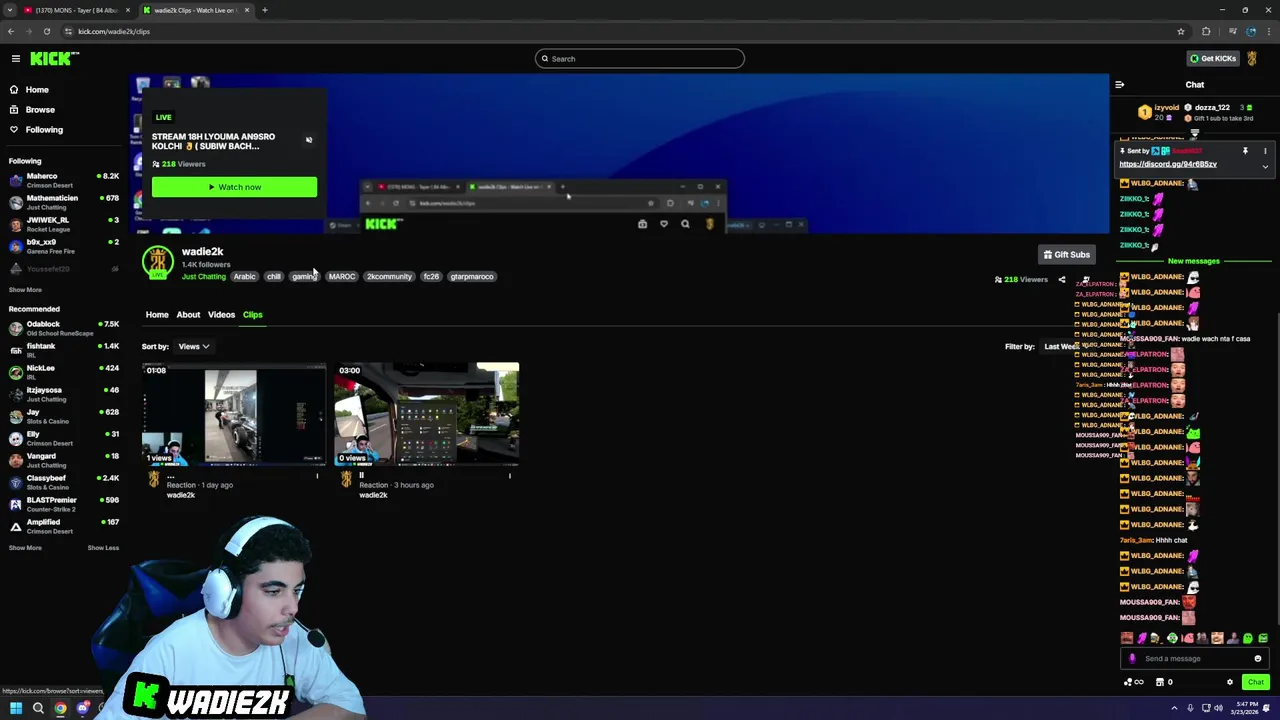
Task: Toggle the hamburger sidebar menu
Action: (x=15, y=59)
